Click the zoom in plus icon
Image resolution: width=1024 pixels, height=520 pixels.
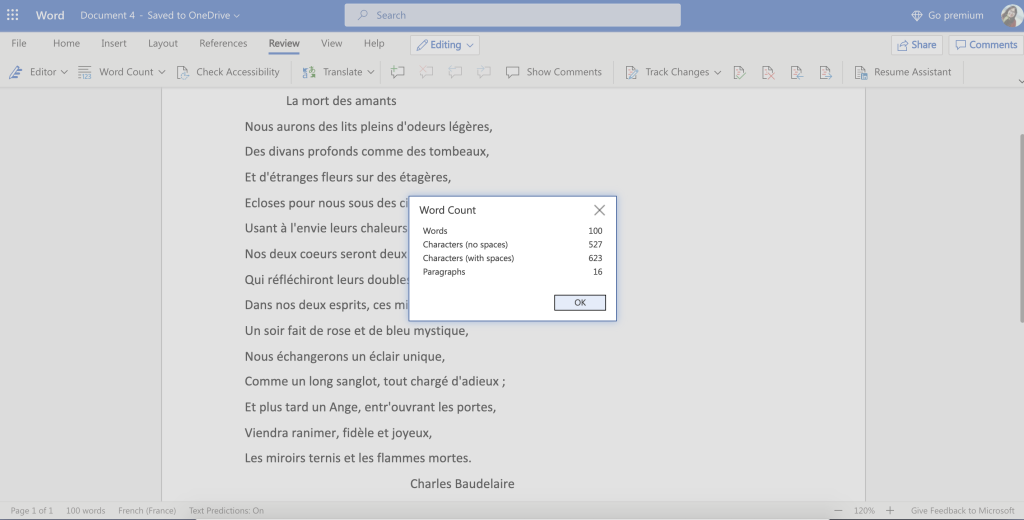tap(889, 510)
